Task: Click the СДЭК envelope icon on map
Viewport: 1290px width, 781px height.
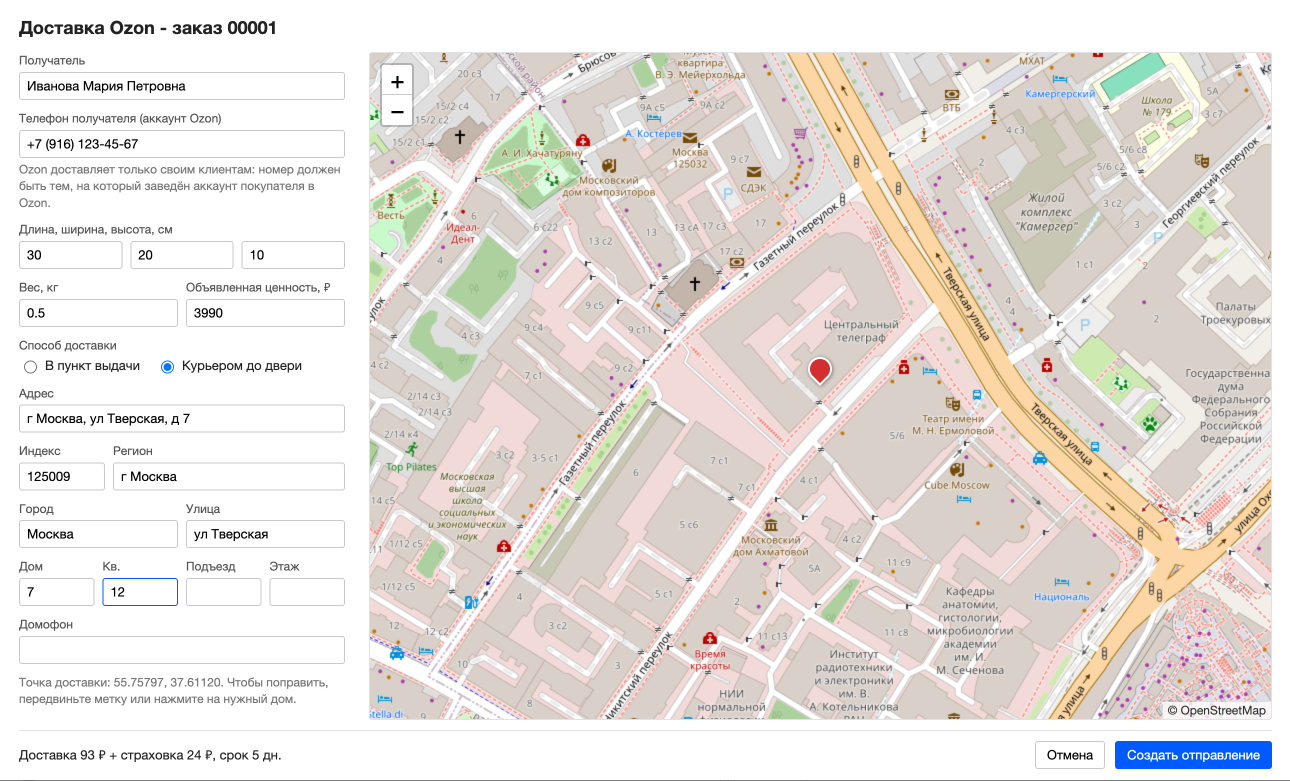Action: 752,171
